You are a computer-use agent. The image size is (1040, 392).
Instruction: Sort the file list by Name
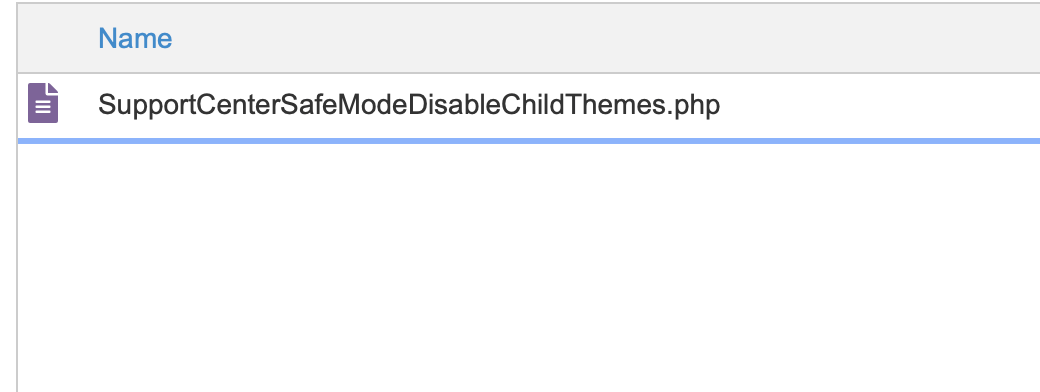[135, 38]
